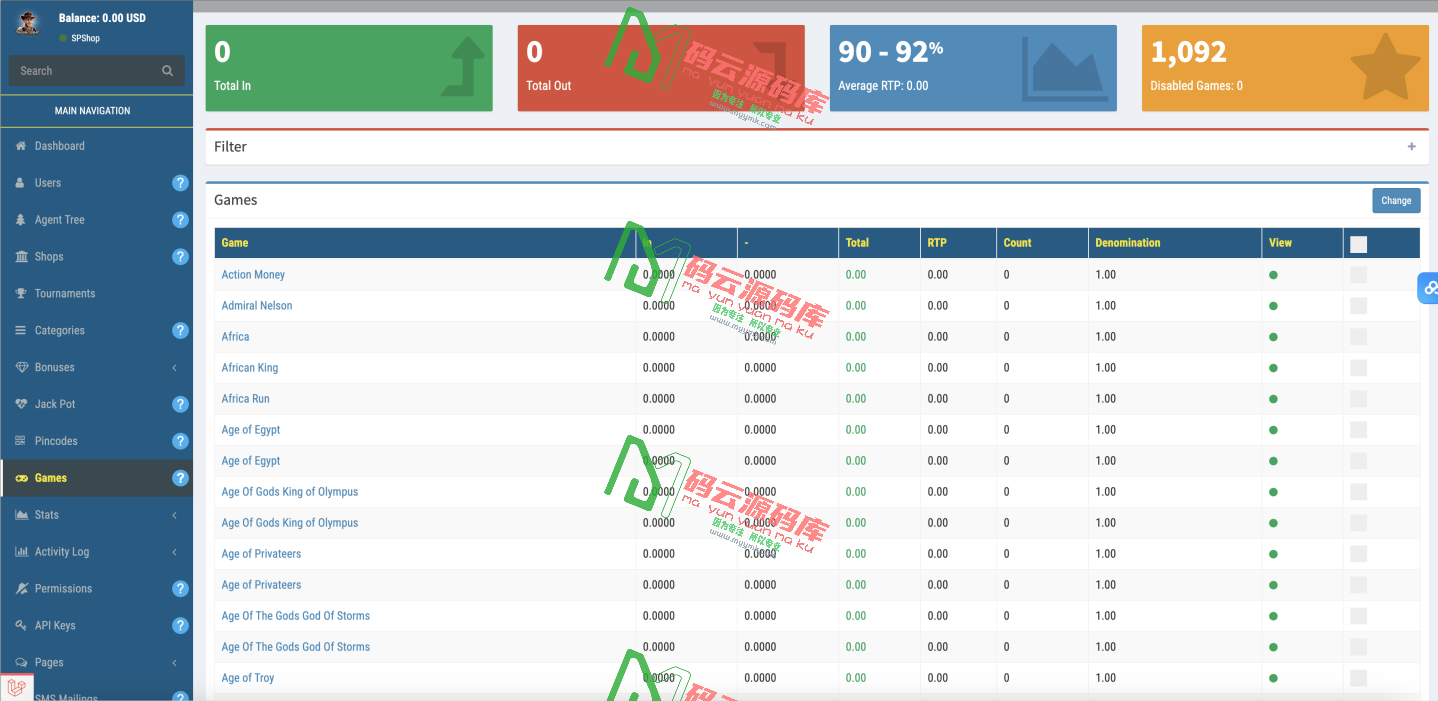Toggle the select-all checkbox in table header
The height and width of the screenshot is (701, 1438).
pyautogui.click(x=1358, y=243)
